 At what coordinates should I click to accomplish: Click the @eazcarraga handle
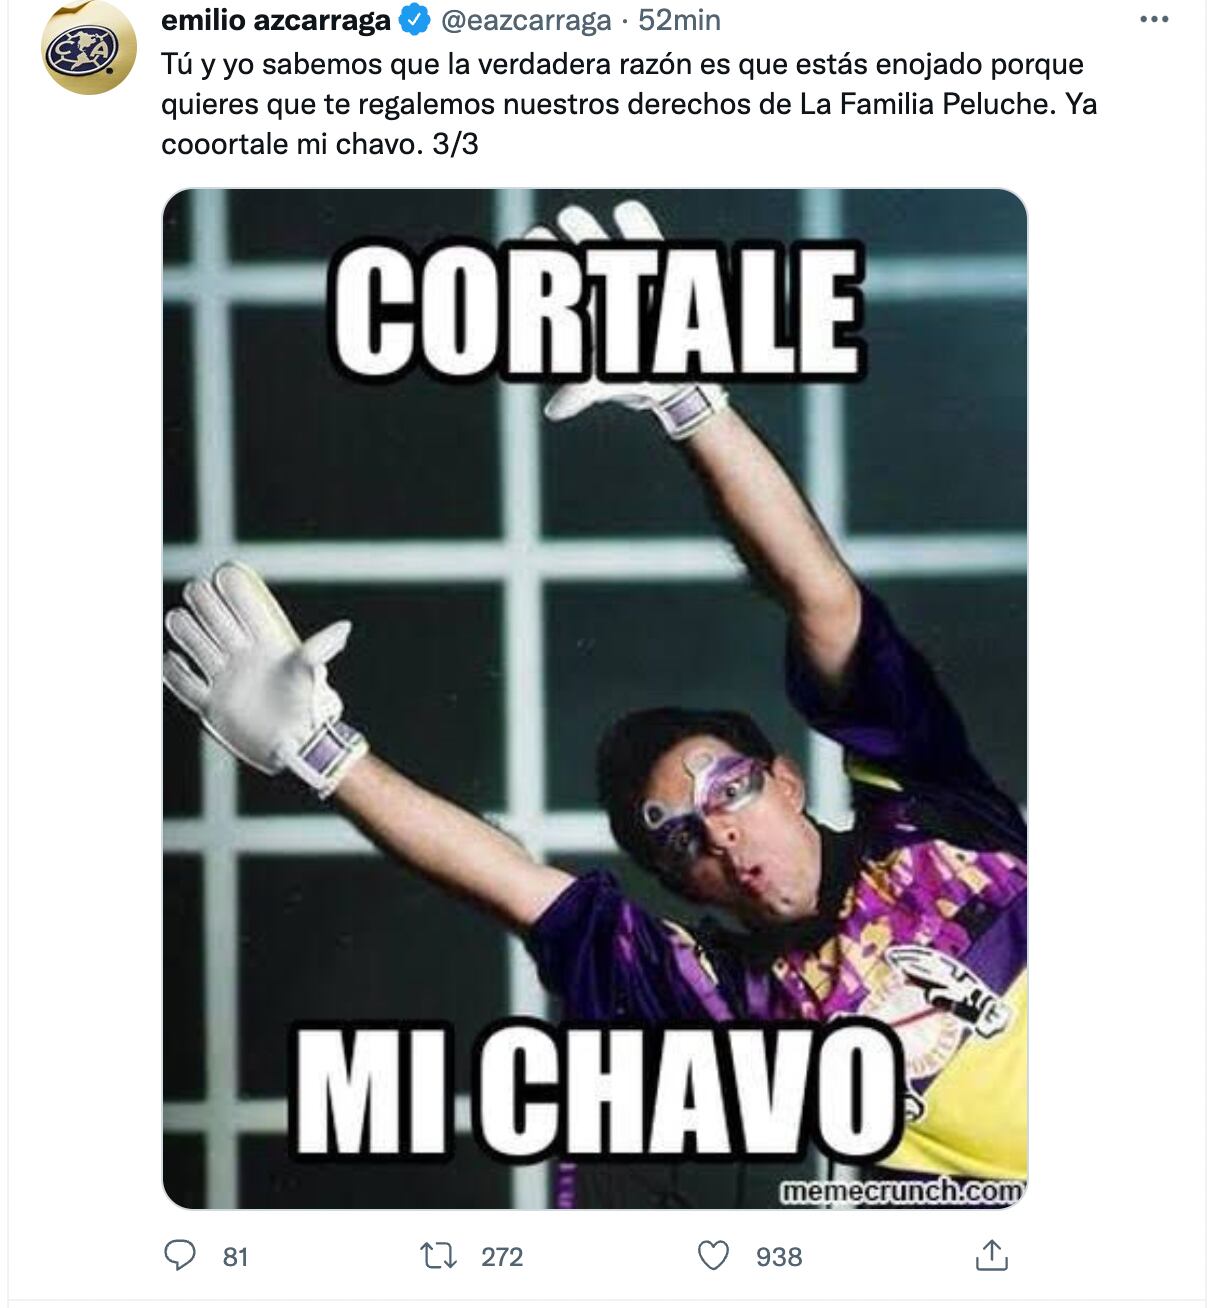pyautogui.click(x=526, y=20)
